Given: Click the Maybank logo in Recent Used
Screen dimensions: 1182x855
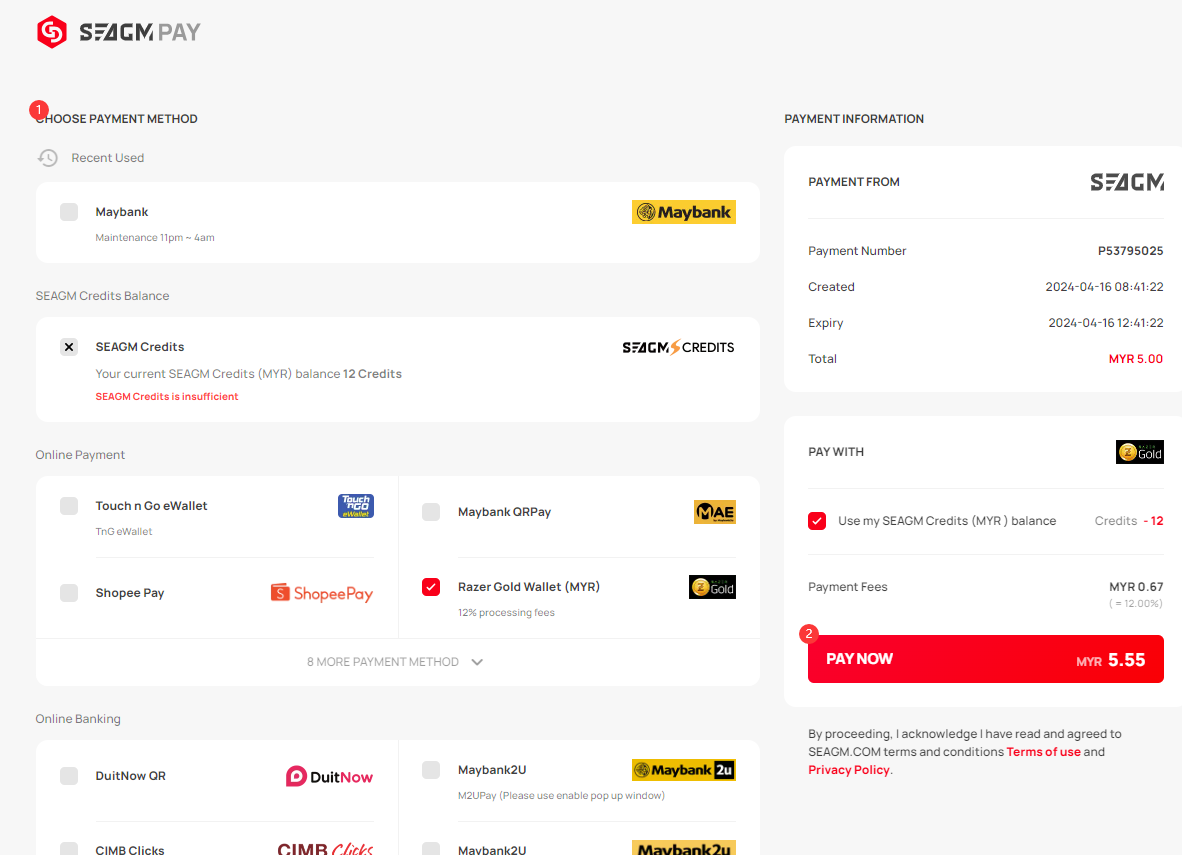Looking at the screenshot, I should (x=683, y=212).
